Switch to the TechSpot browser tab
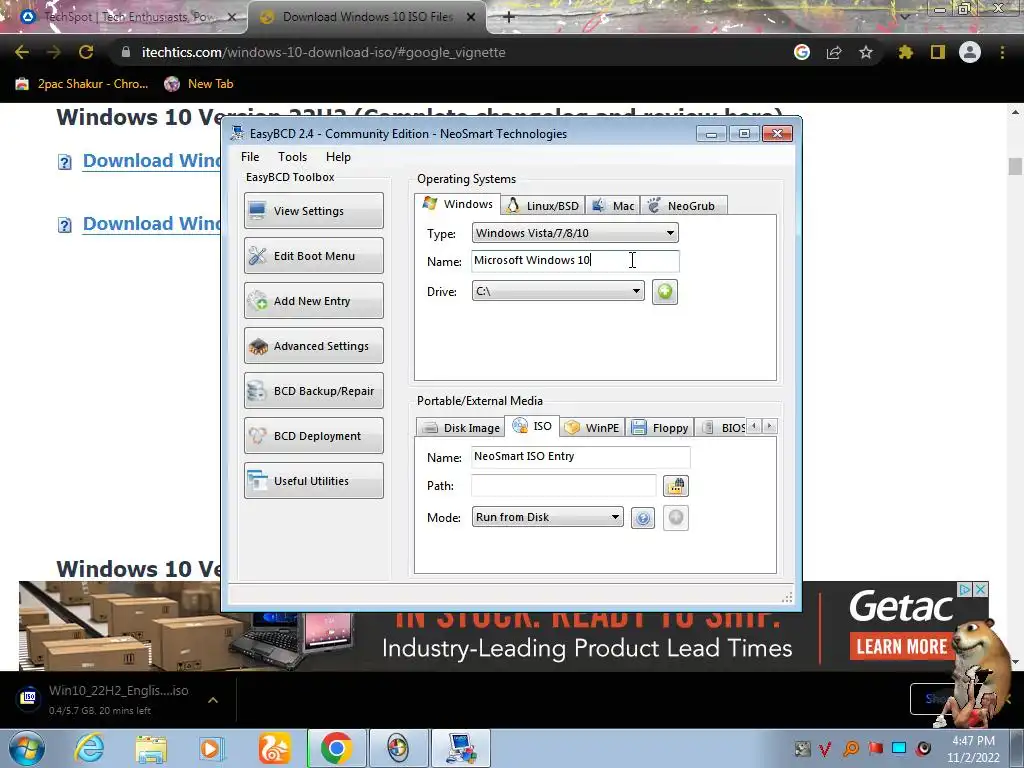Image resolution: width=1024 pixels, height=768 pixels. tap(124, 17)
